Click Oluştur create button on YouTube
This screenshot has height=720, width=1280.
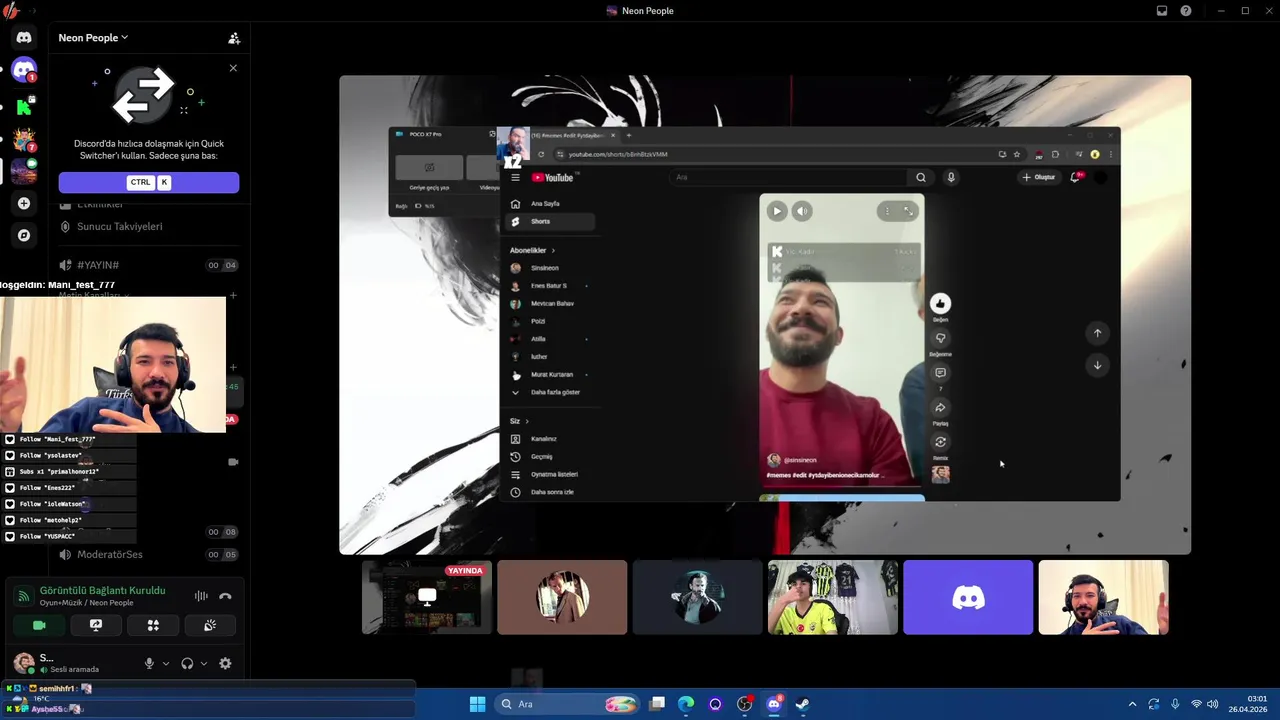coord(1039,177)
